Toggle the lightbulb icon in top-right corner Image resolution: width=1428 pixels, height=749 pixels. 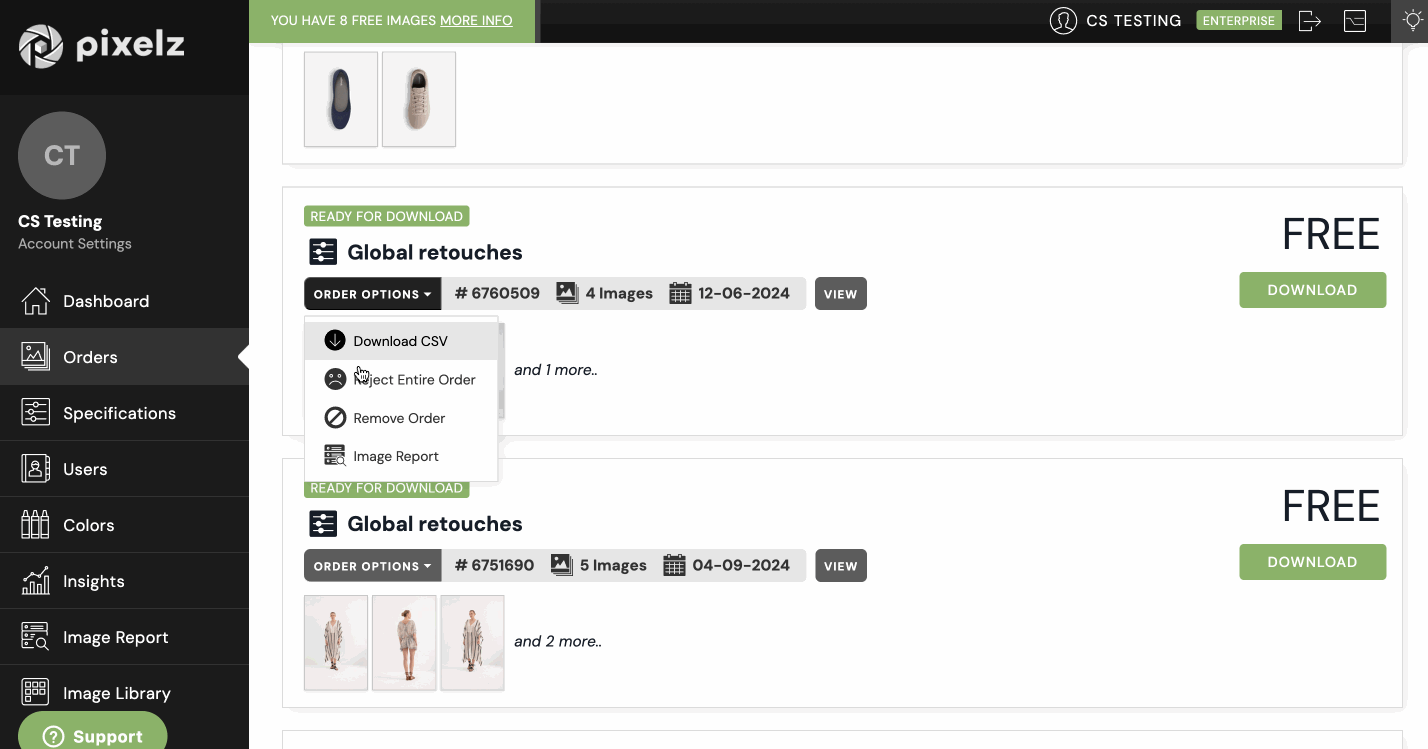pyautogui.click(x=1412, y=21)
